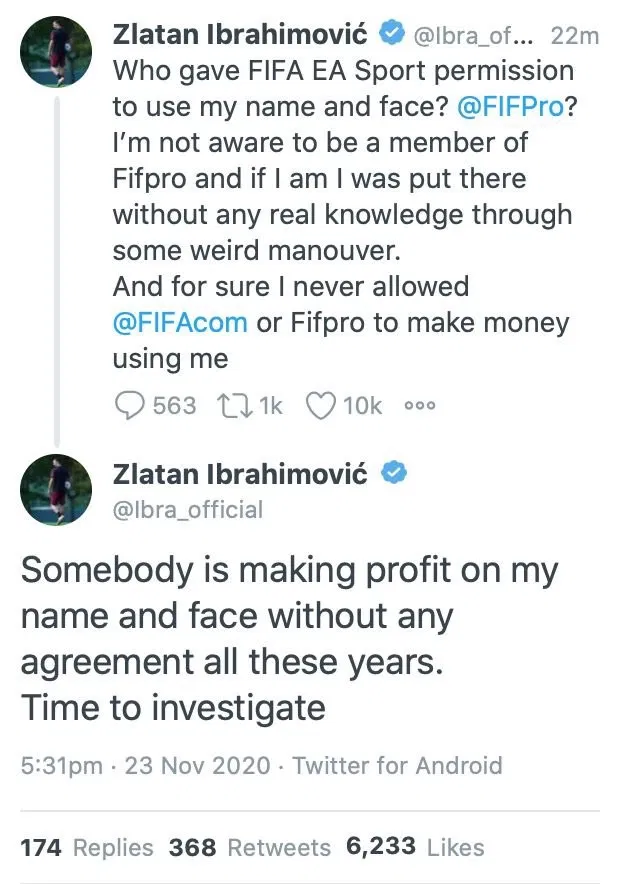620x884 pixels.
Task: Open the second tweet's profile avatar
Action: pyautogui.click(x=56, y=489)
